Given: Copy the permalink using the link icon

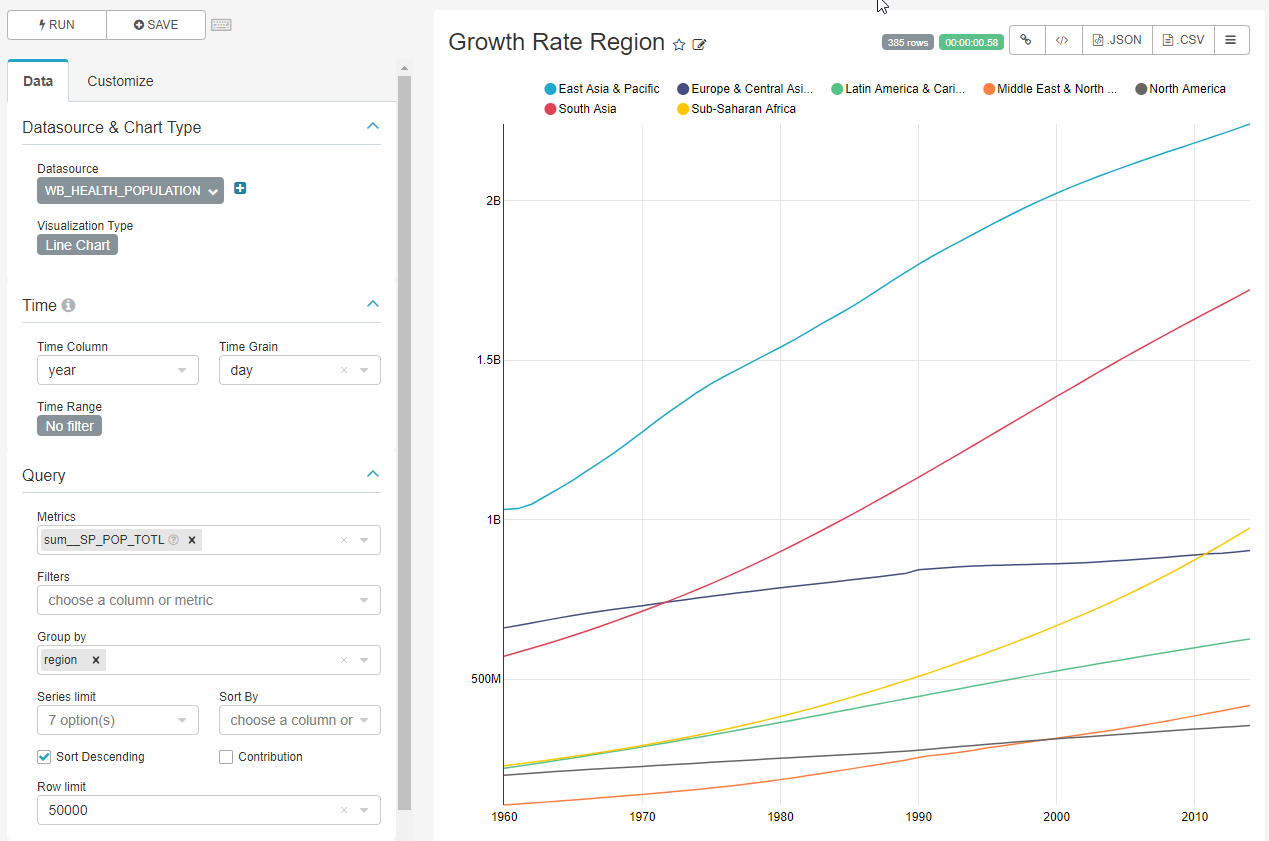Looking at the screenshot, I should (x=1026, y=40).
